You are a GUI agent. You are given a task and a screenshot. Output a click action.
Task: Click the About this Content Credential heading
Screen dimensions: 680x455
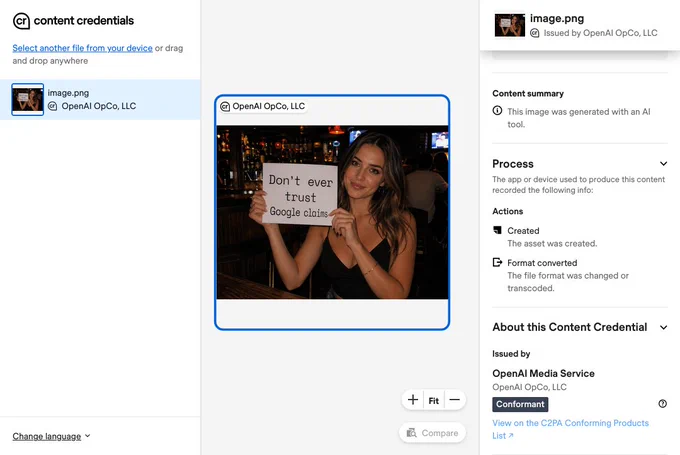[569, 327]
